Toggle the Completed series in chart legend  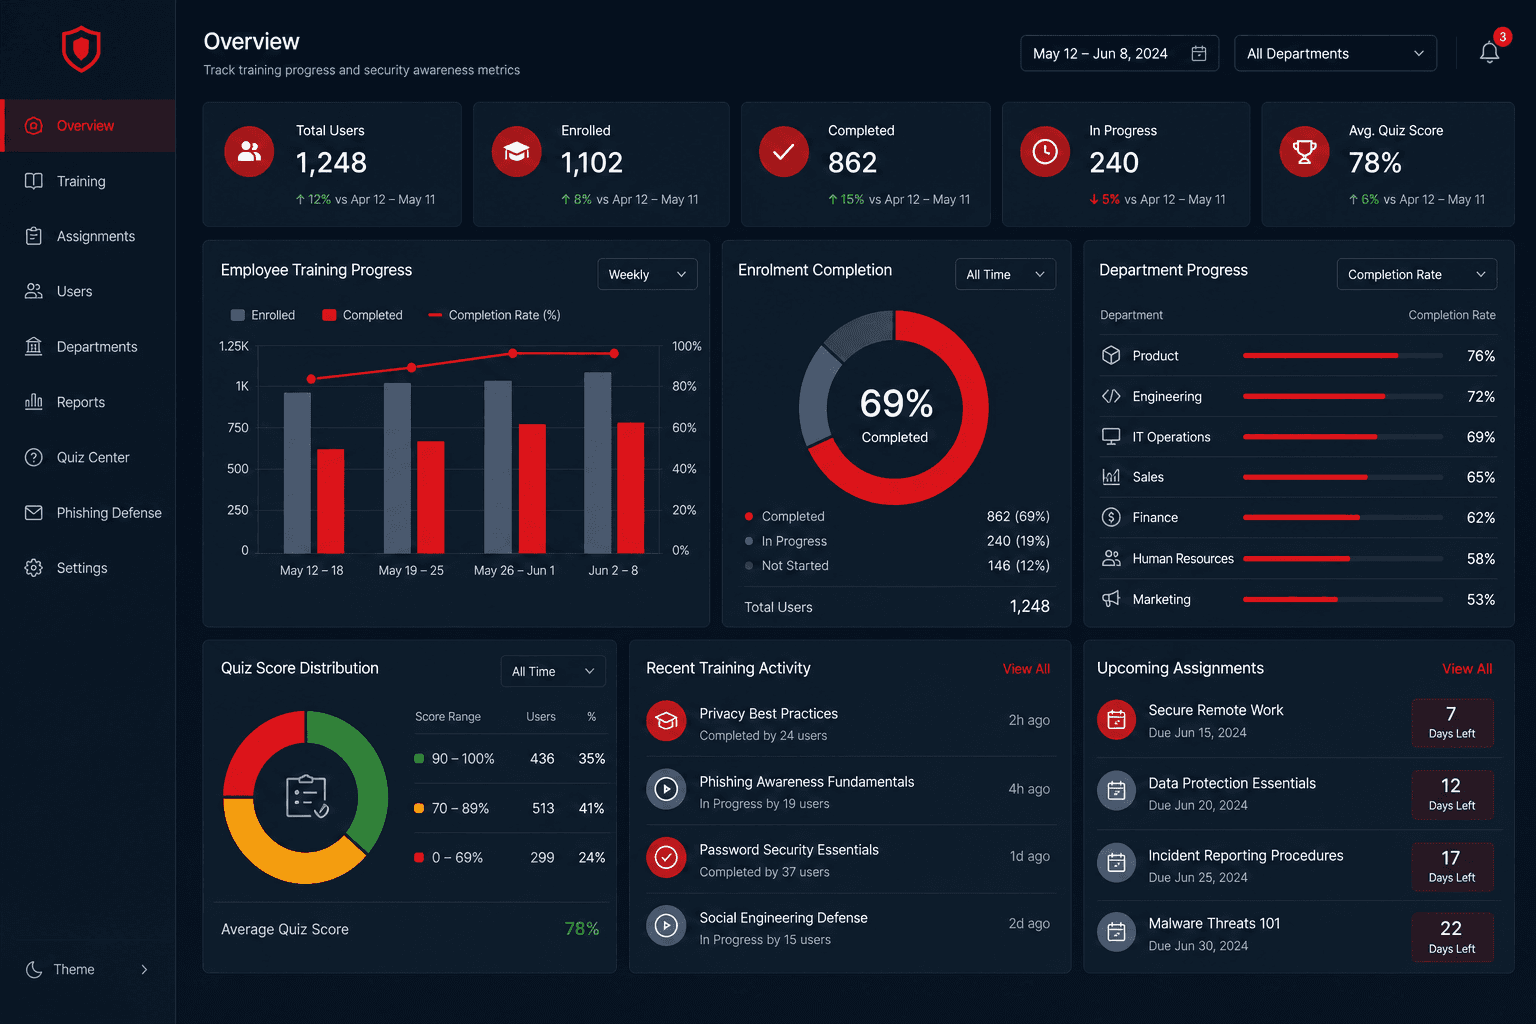coord(362,315)
